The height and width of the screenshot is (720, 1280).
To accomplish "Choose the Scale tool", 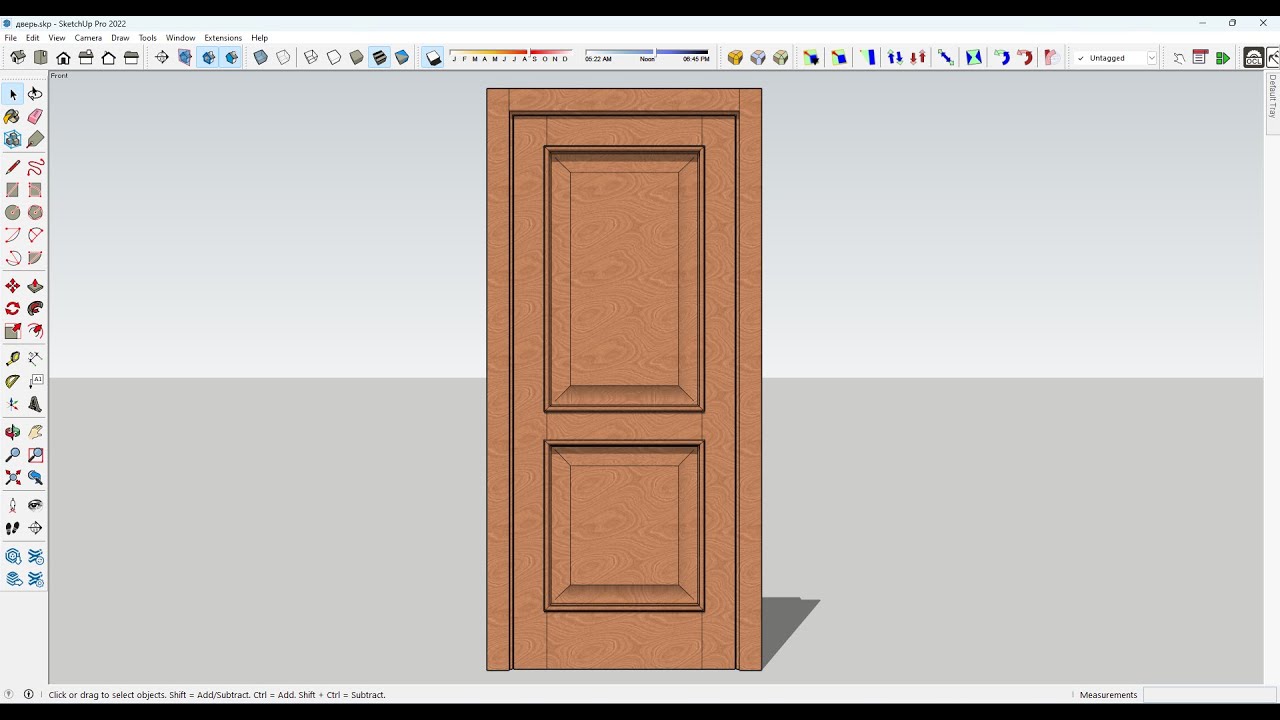I will (13, 331).
